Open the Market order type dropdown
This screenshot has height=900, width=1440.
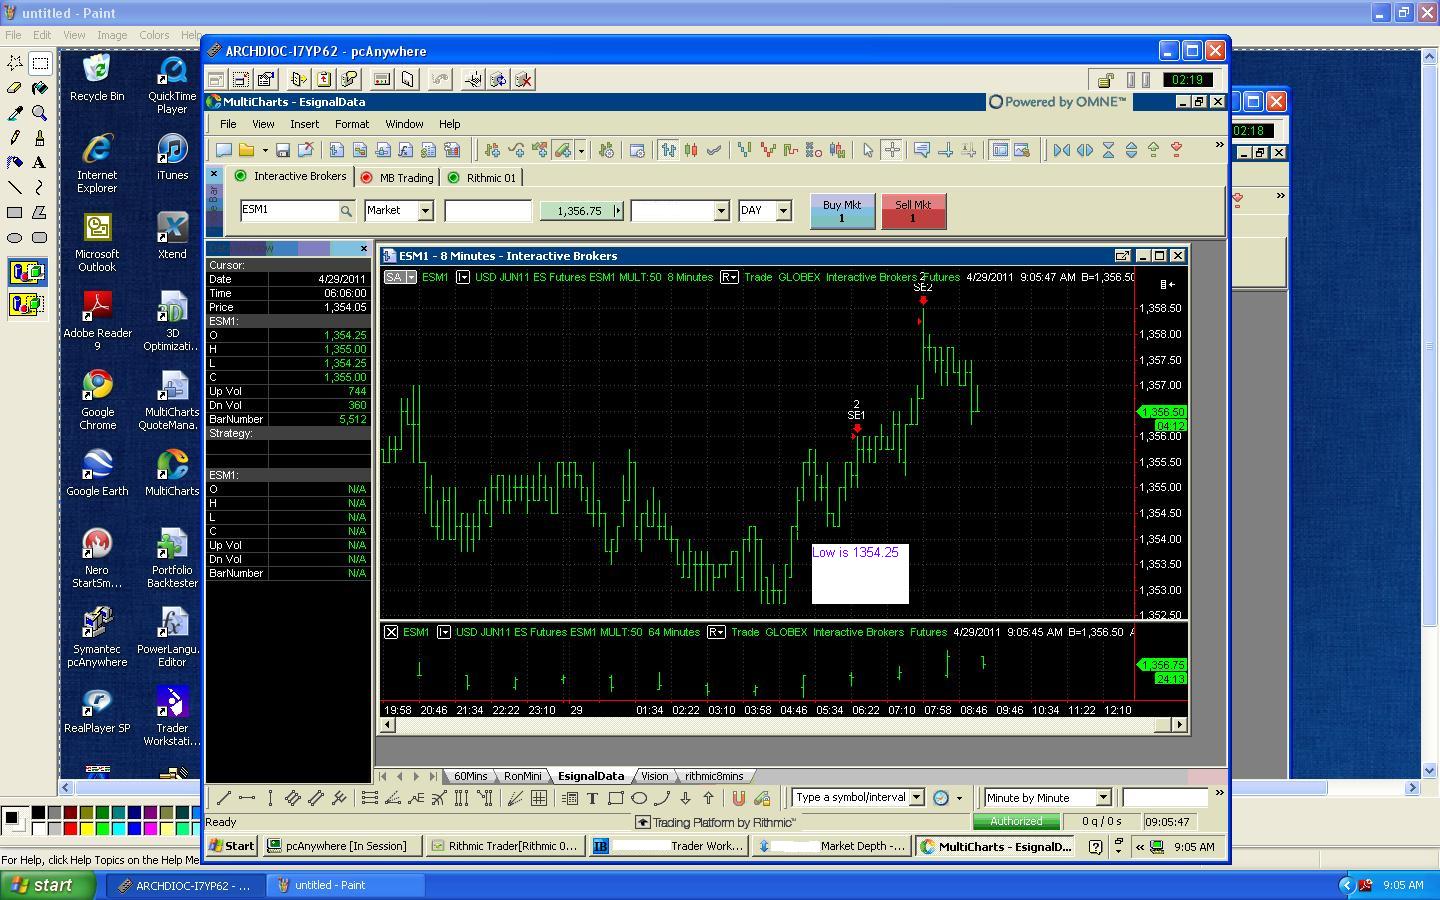tap(425, 211)
